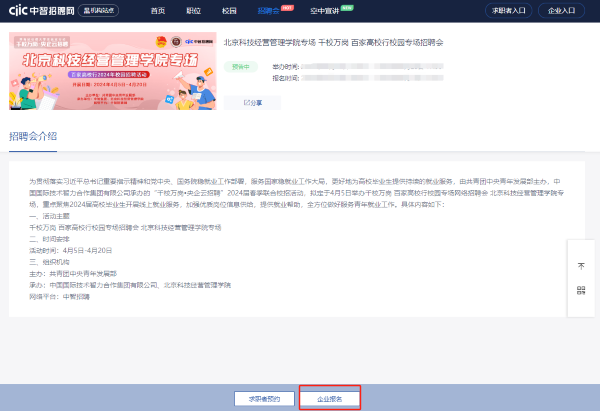The width and height of the screenshot is (600, 411).
Task: Click the NEW badge beside 招聘会
Action: pos(287,6)
